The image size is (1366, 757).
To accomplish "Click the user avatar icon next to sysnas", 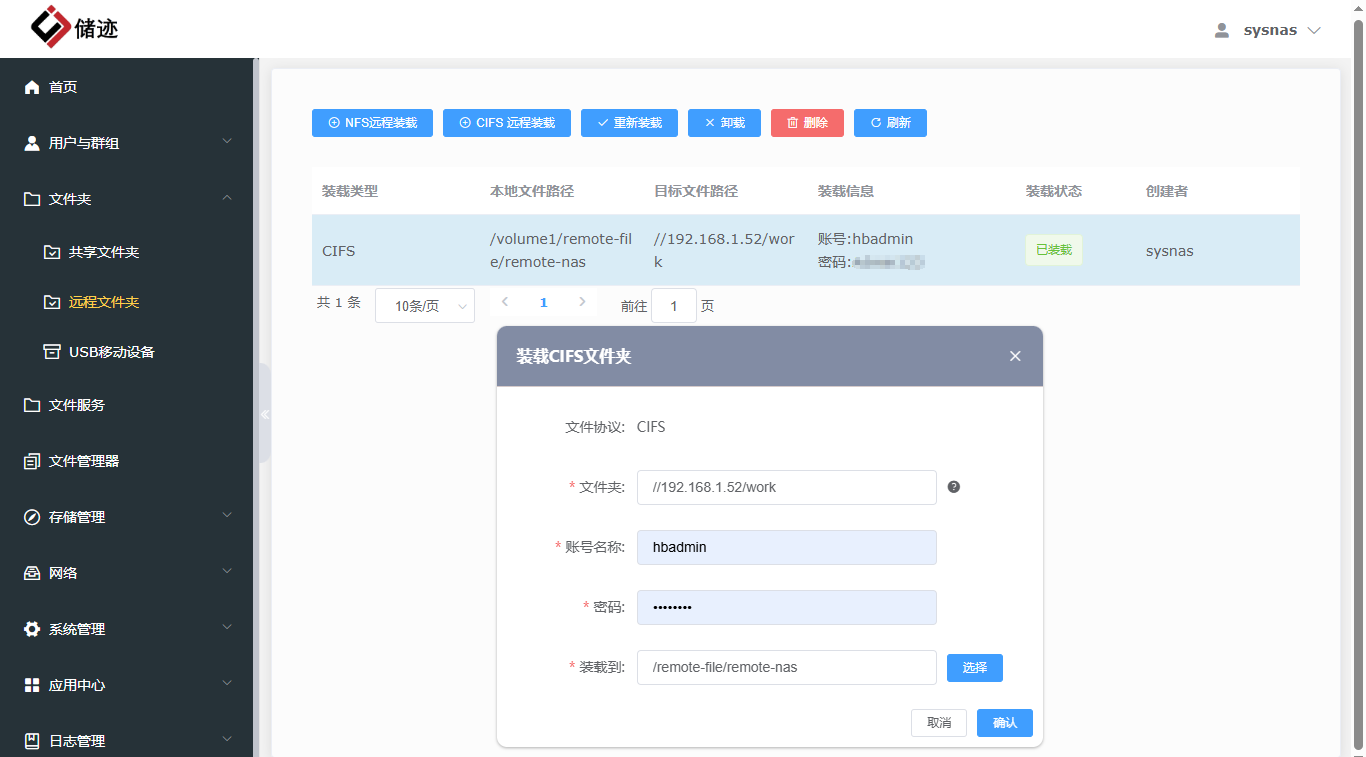I will (1221, 30).
